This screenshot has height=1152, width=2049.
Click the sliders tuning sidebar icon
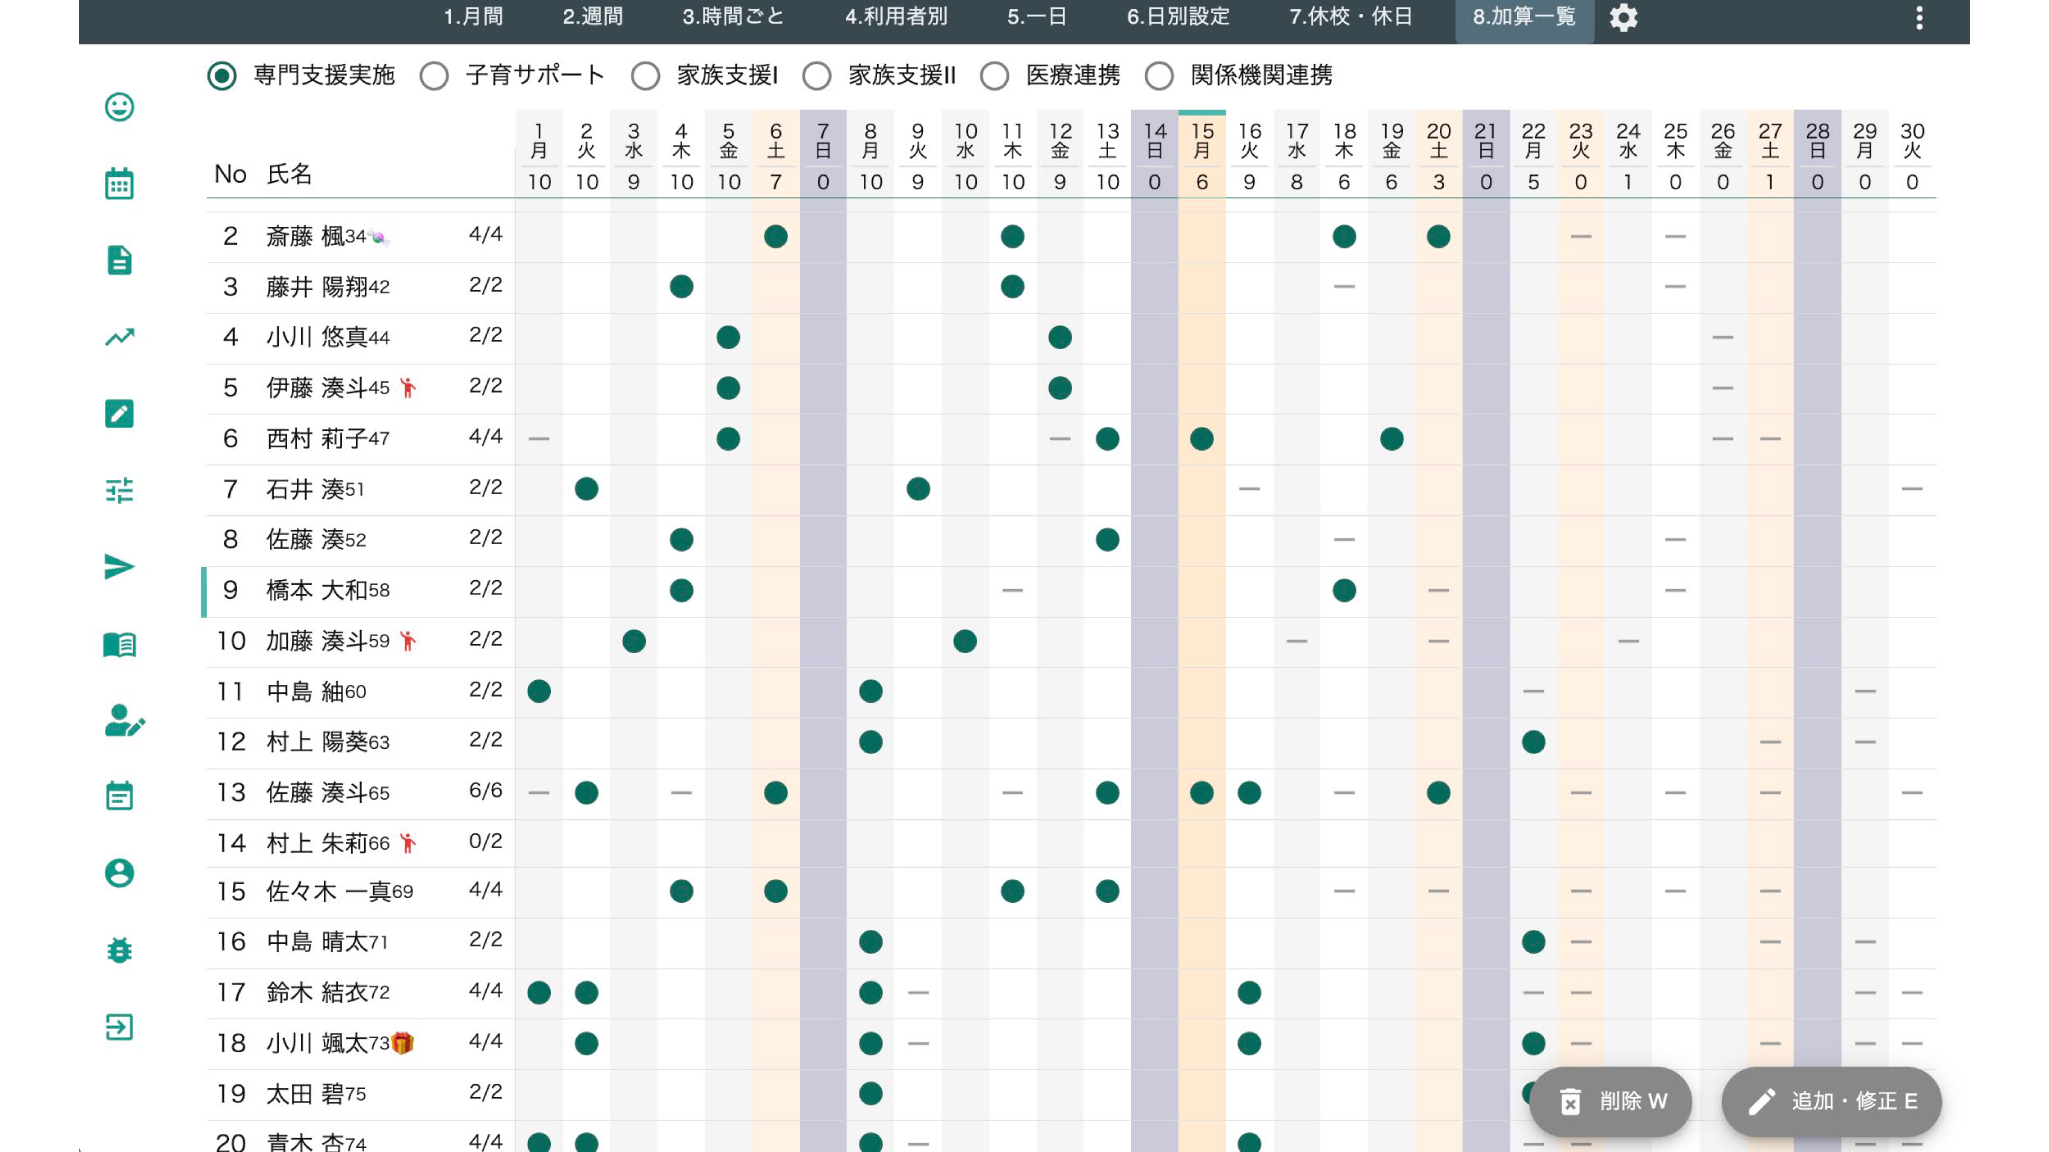[x=119, y=490]
